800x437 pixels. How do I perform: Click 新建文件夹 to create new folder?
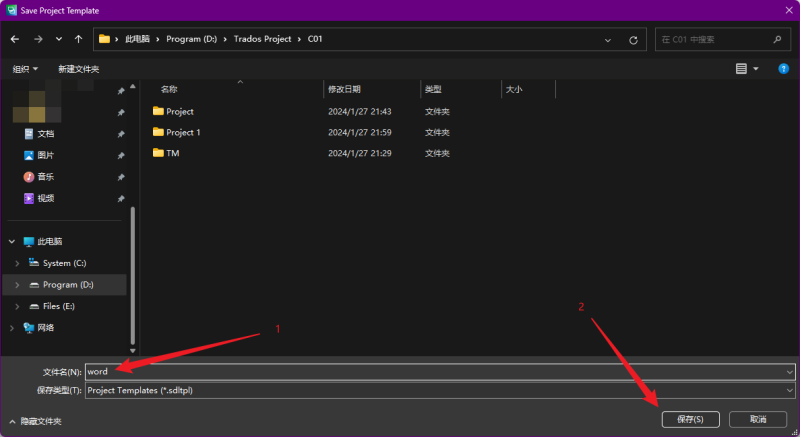78,69
